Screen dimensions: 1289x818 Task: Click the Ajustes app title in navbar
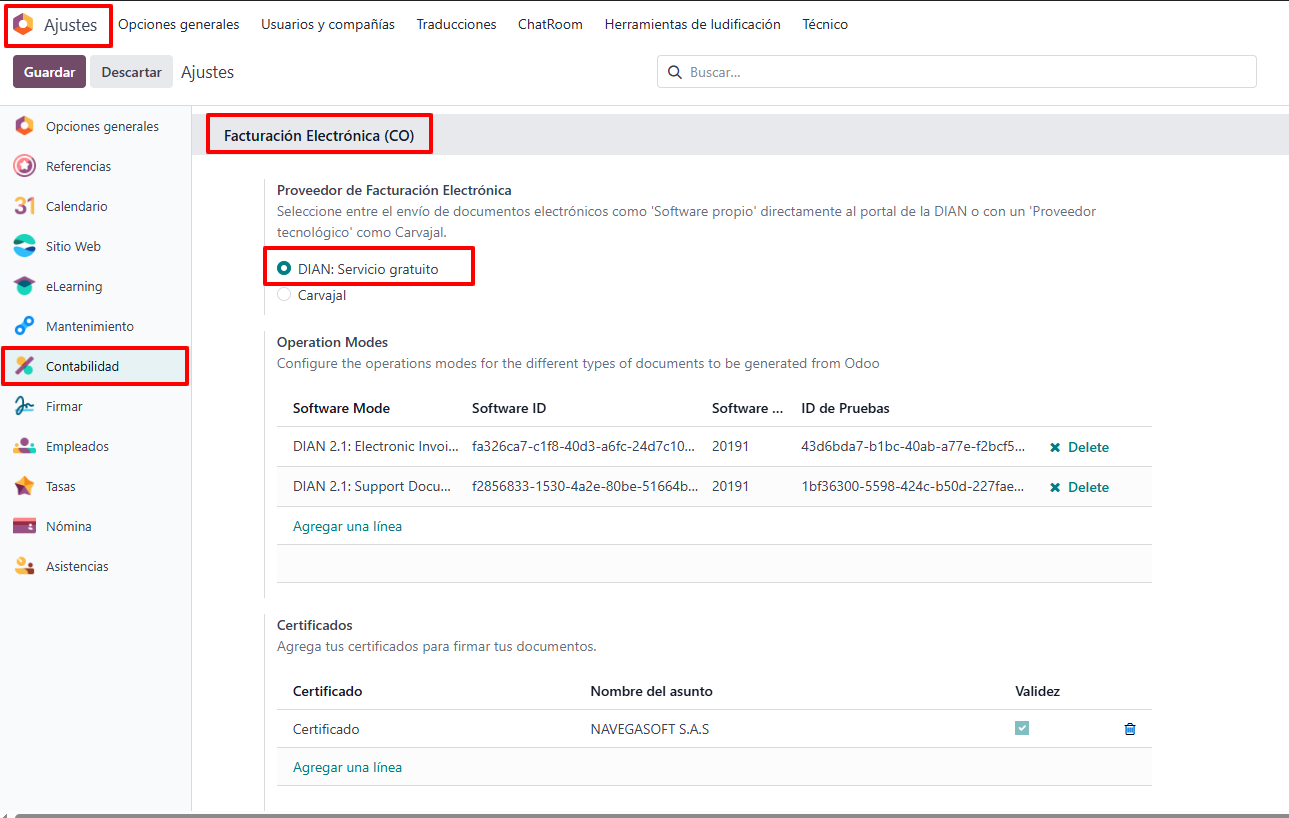(71, 25)
